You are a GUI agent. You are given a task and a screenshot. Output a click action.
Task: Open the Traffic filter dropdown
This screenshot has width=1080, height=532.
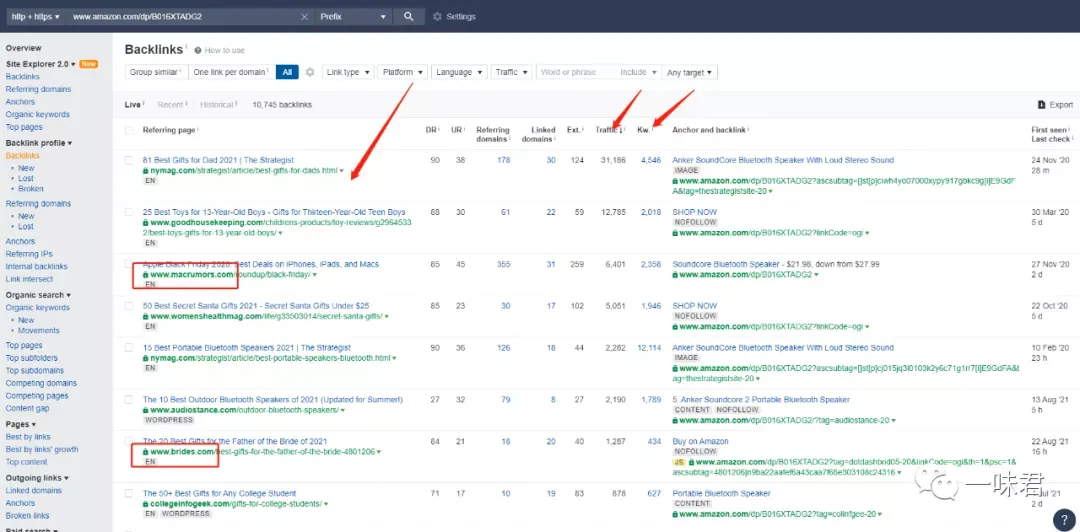511,72
